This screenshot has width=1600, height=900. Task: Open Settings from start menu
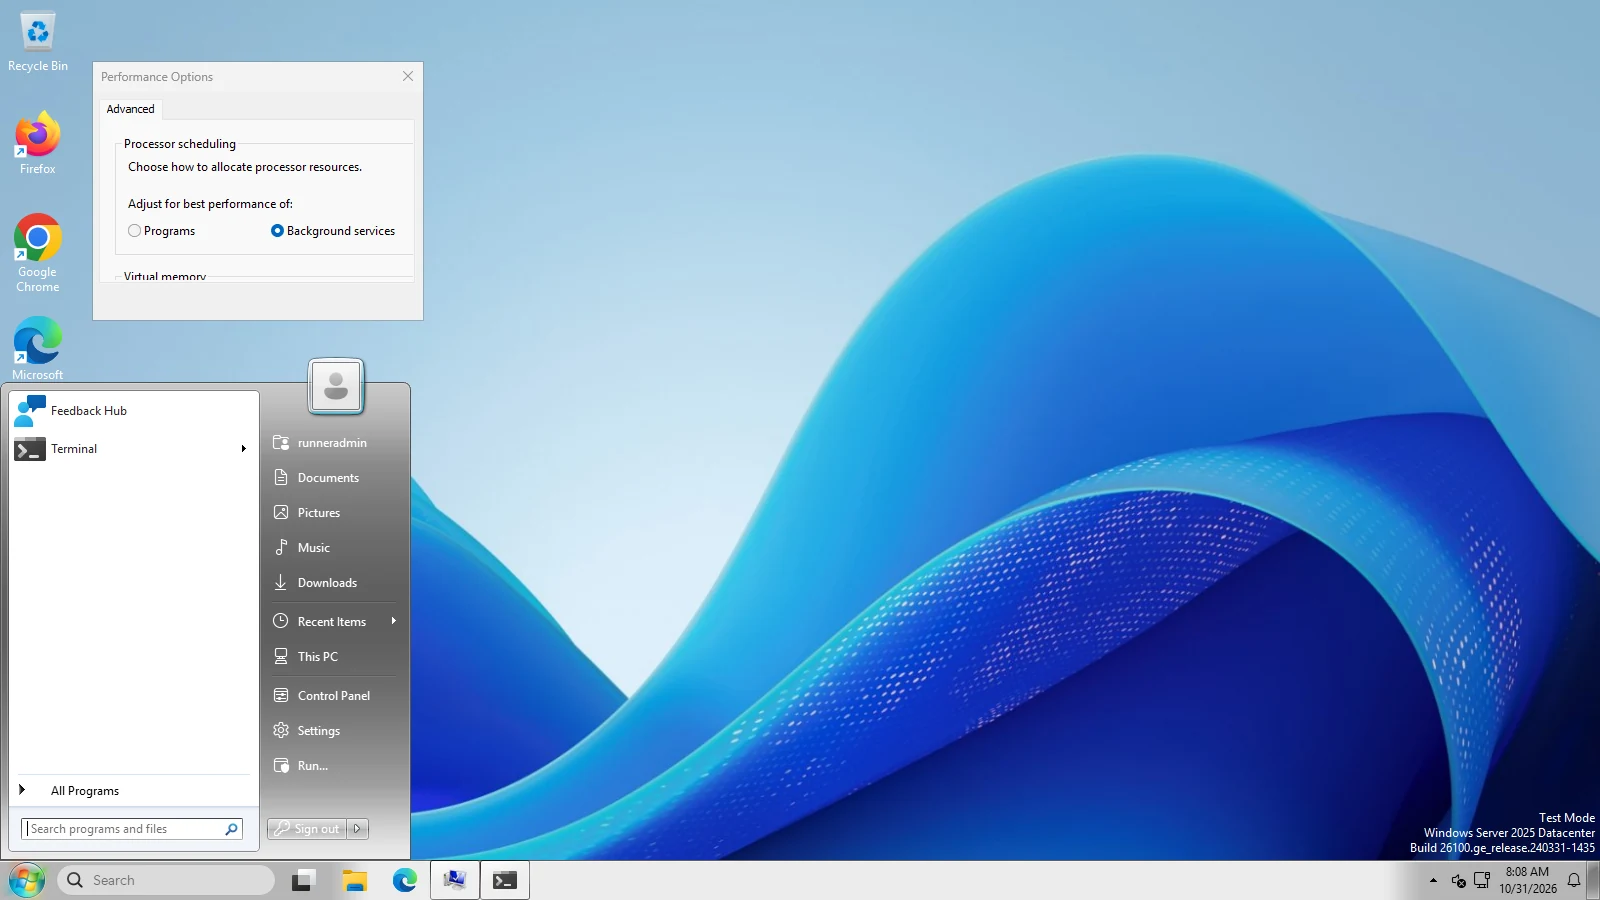click(335, 731)
